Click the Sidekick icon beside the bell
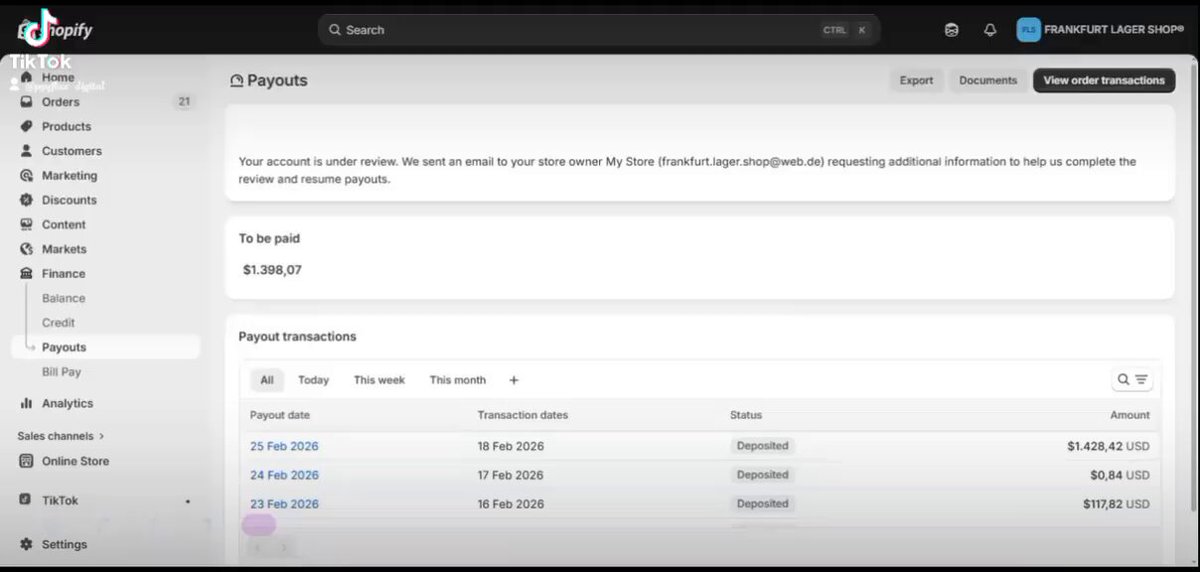This screenshot has width=1200, height=572. coord(951,30)
